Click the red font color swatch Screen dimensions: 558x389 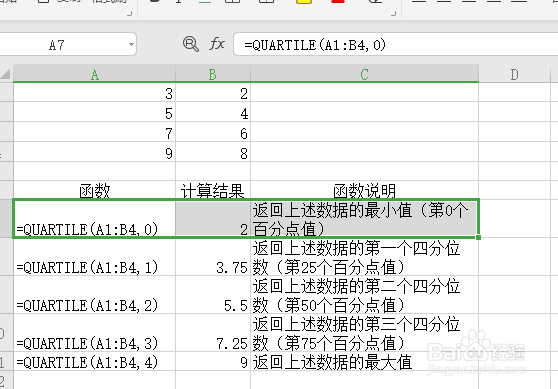[338, 2]
